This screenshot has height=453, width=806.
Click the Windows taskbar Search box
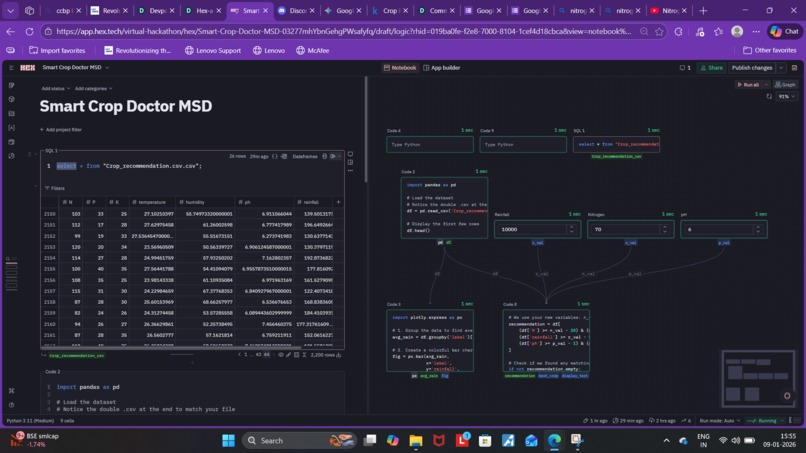point(298,440)
